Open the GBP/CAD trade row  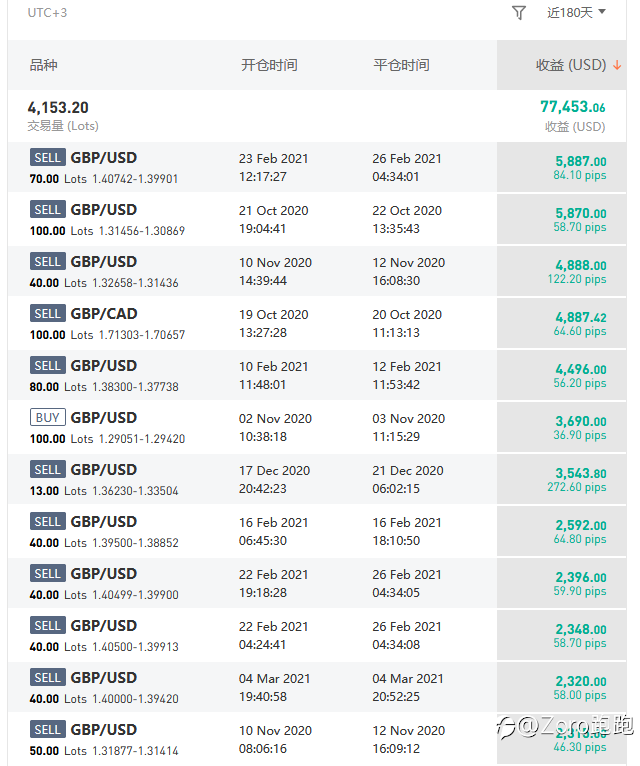[317, 323]
